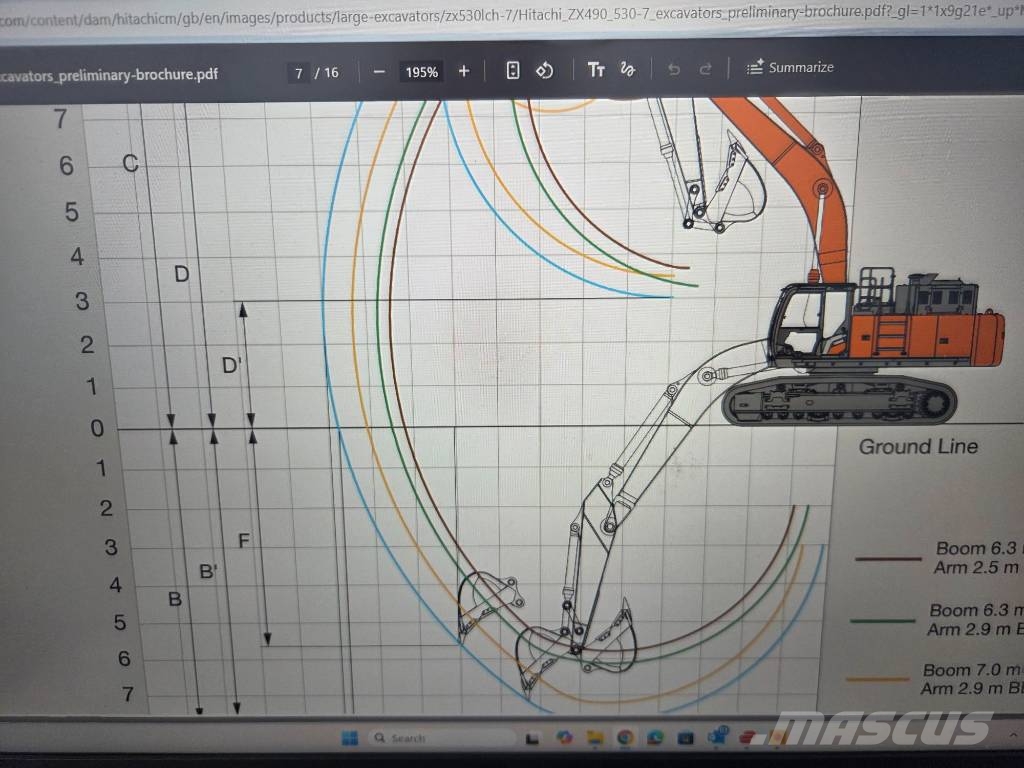
Task: Open Outlook from the taskbar
Action: click(x=718, y=737)
